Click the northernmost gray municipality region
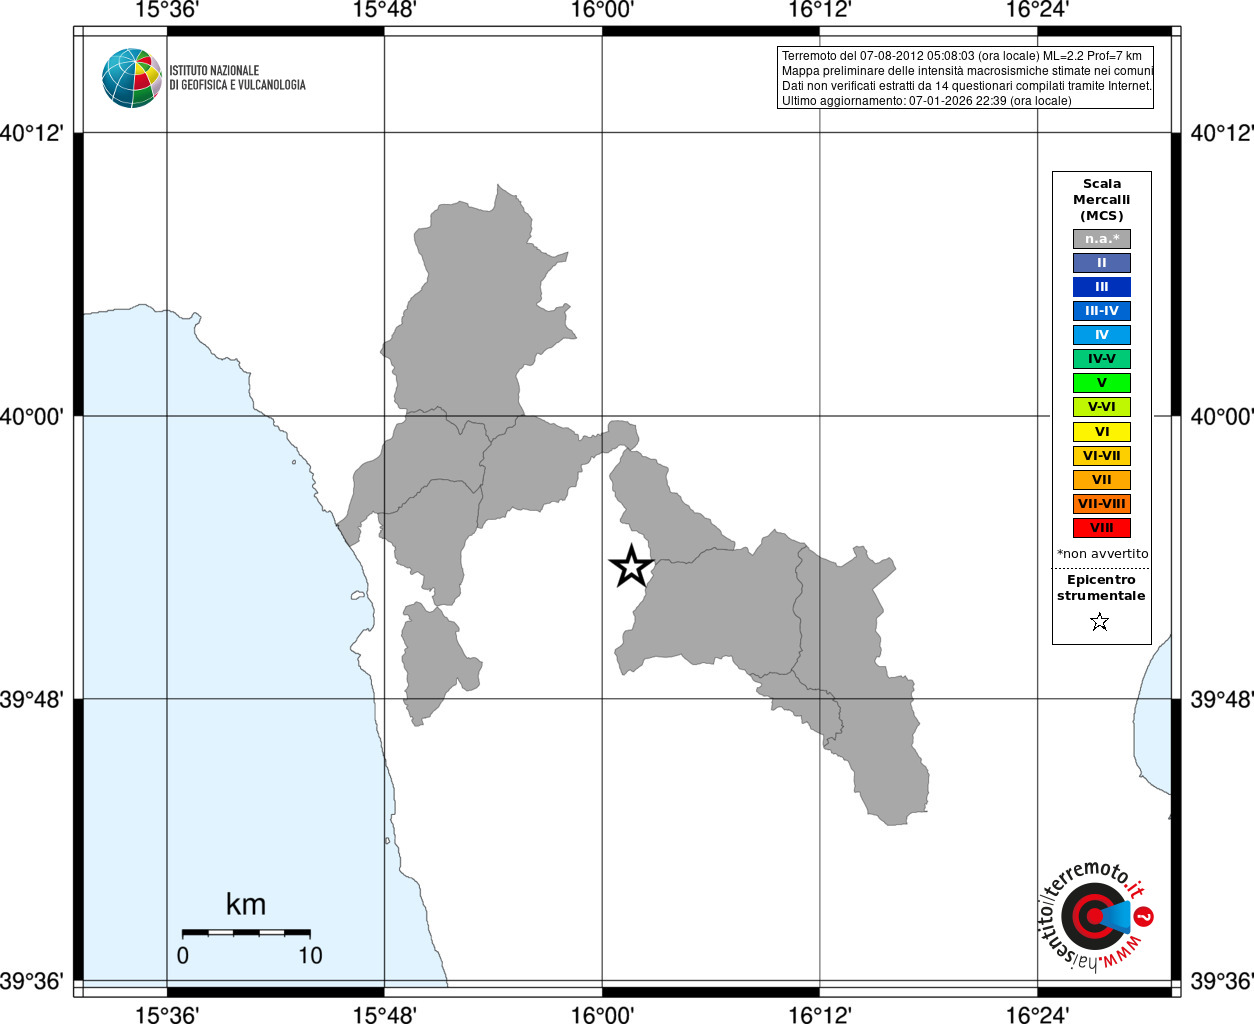The width and height of the screenshot is (1254, 1024). pos(478,310)
